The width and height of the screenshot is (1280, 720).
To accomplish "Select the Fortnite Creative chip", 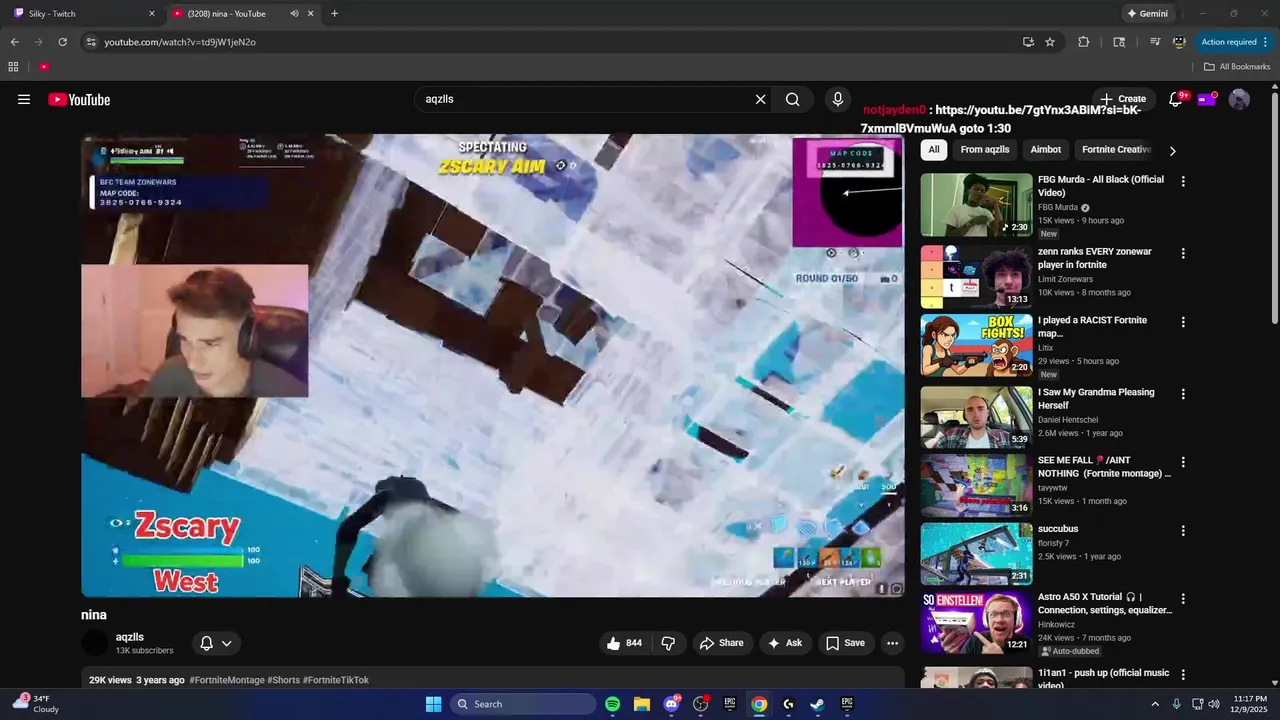I will 1116,150.
